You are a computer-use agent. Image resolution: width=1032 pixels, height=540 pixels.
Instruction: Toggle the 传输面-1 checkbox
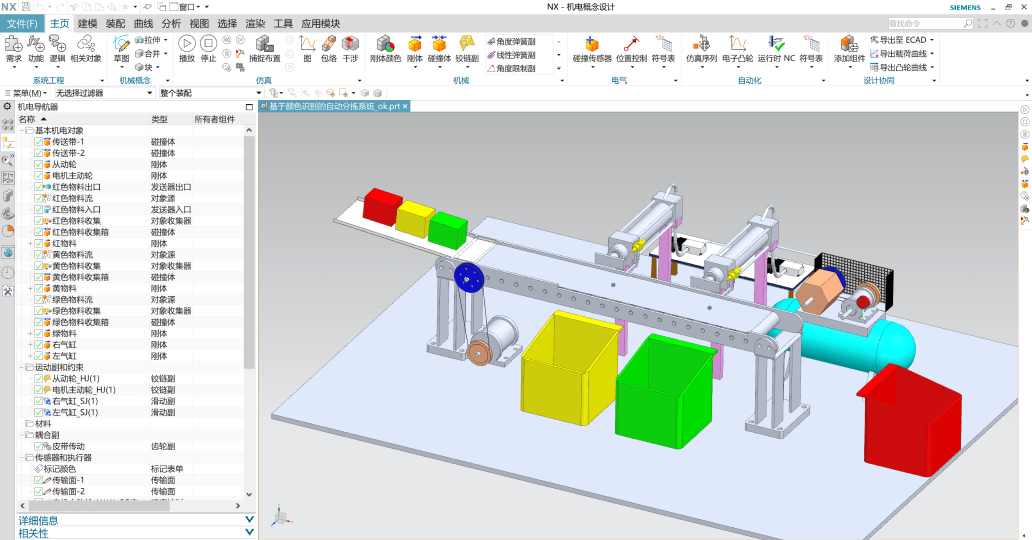[39, 480]
